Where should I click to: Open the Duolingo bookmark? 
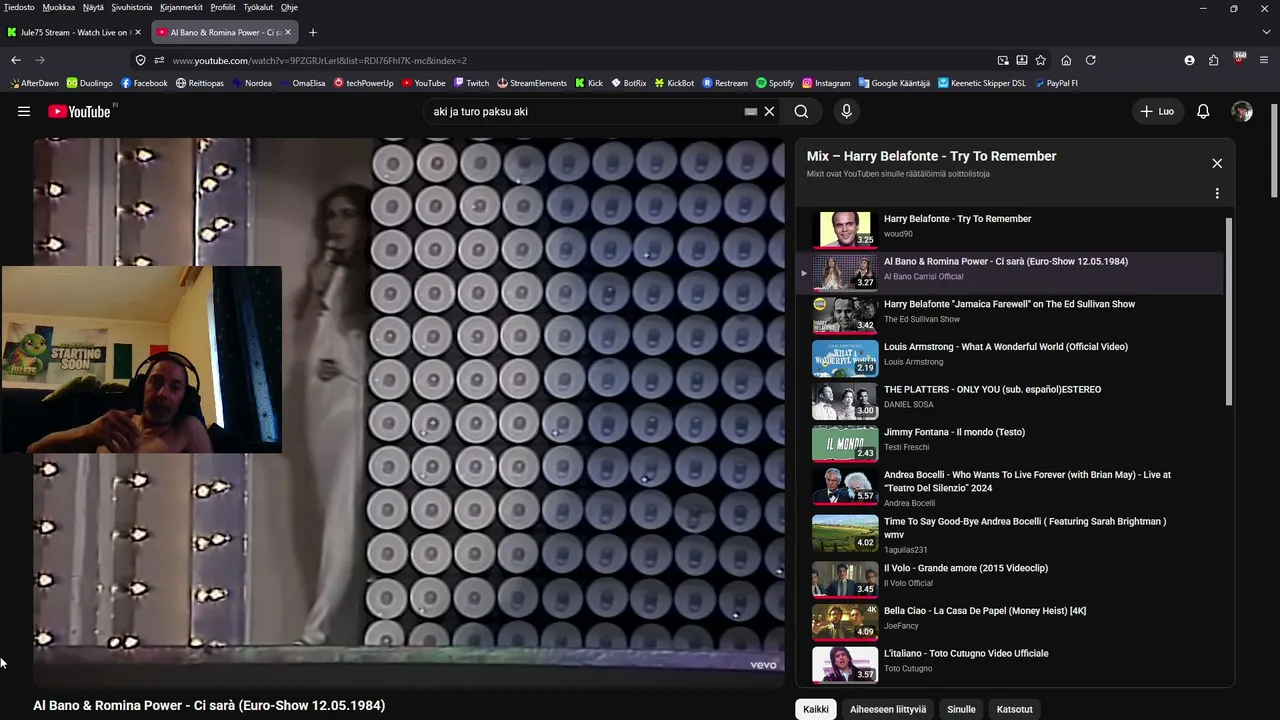[x=89, y=83]
